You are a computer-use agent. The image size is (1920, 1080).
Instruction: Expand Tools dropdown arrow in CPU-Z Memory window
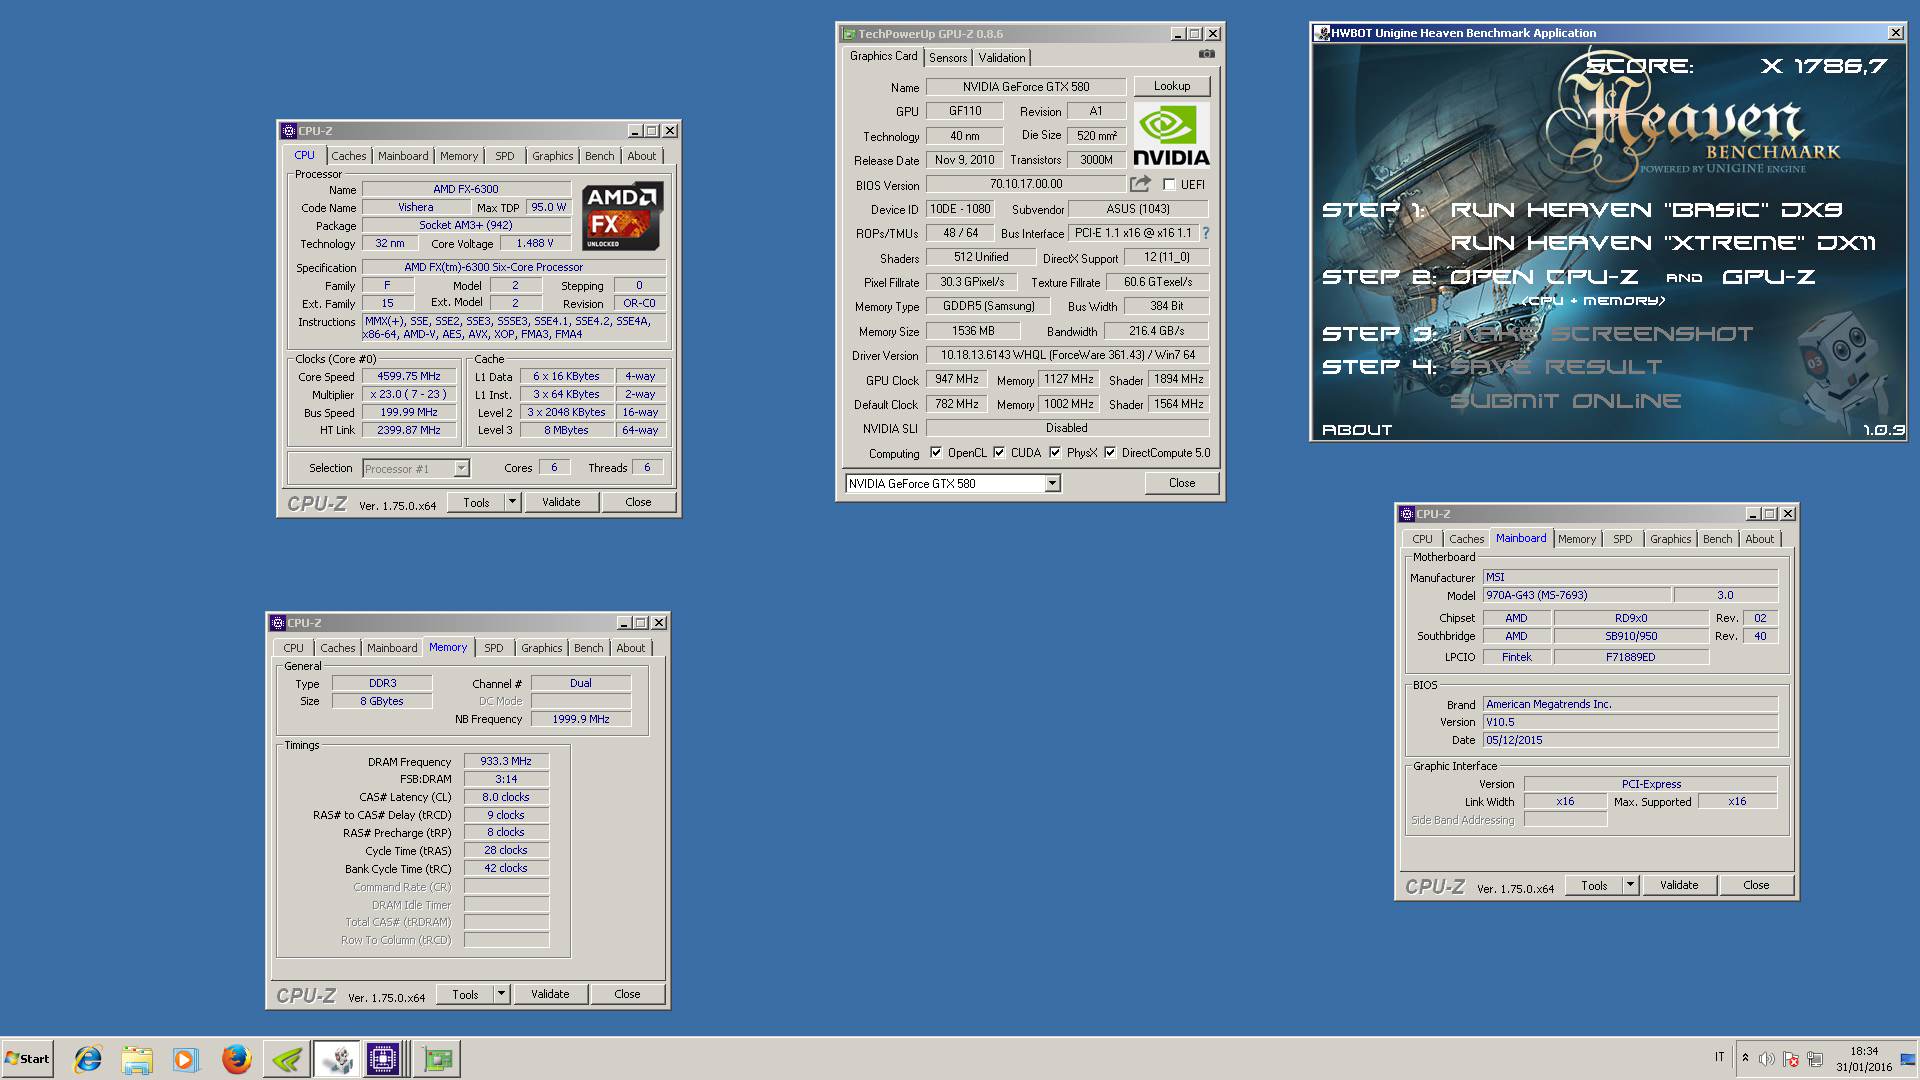tap(502, 994)
